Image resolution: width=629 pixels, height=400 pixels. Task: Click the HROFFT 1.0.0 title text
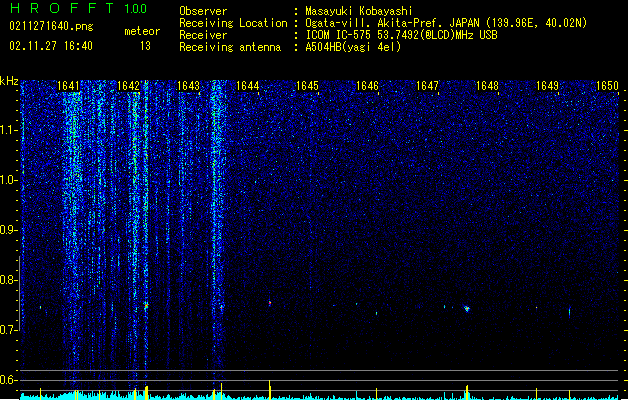(79, 8)
